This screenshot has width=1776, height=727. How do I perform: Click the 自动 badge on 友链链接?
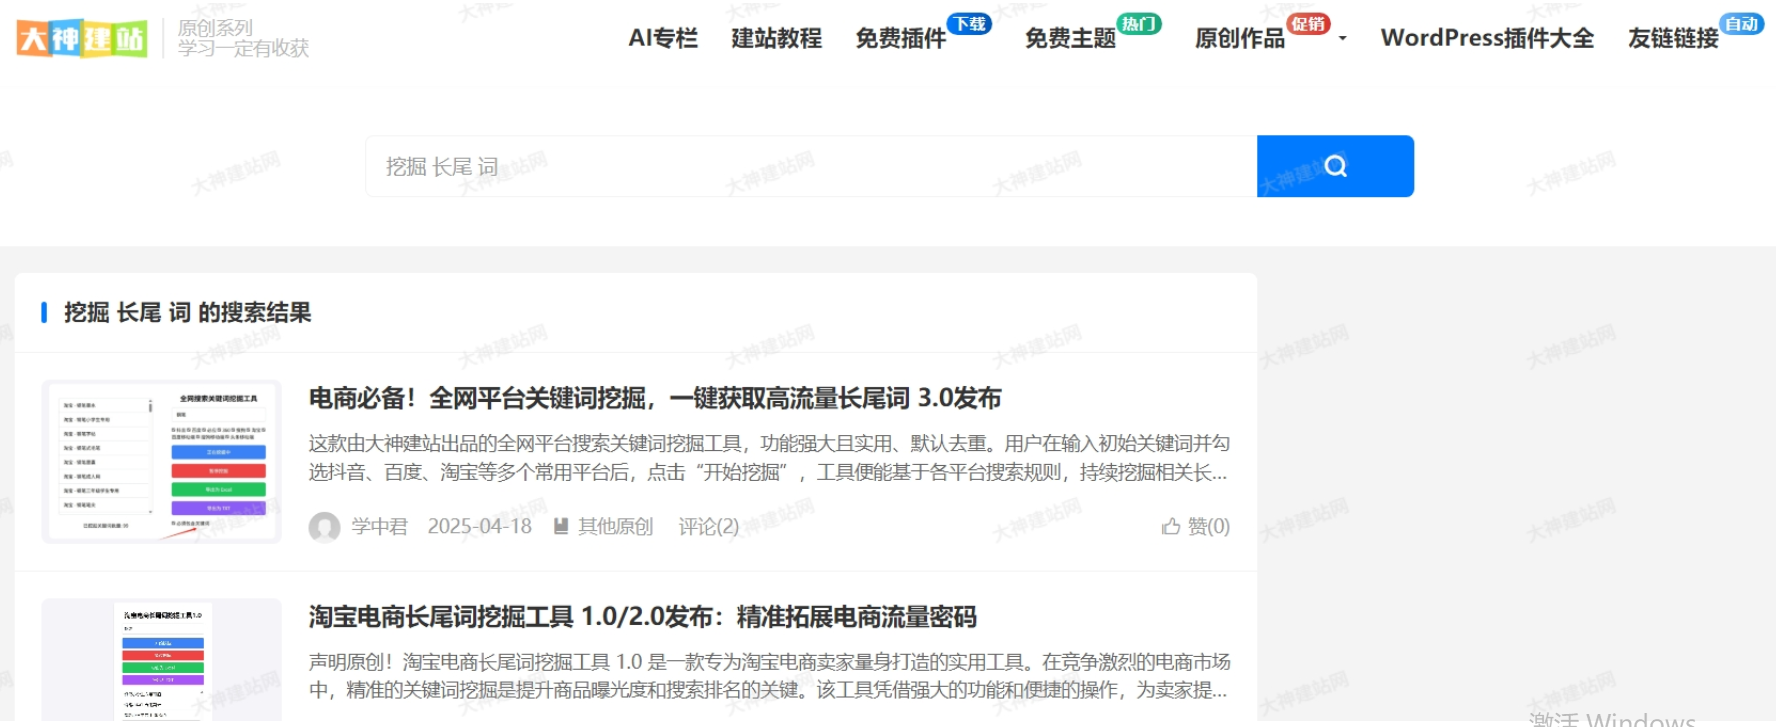tap(1742, 24)
